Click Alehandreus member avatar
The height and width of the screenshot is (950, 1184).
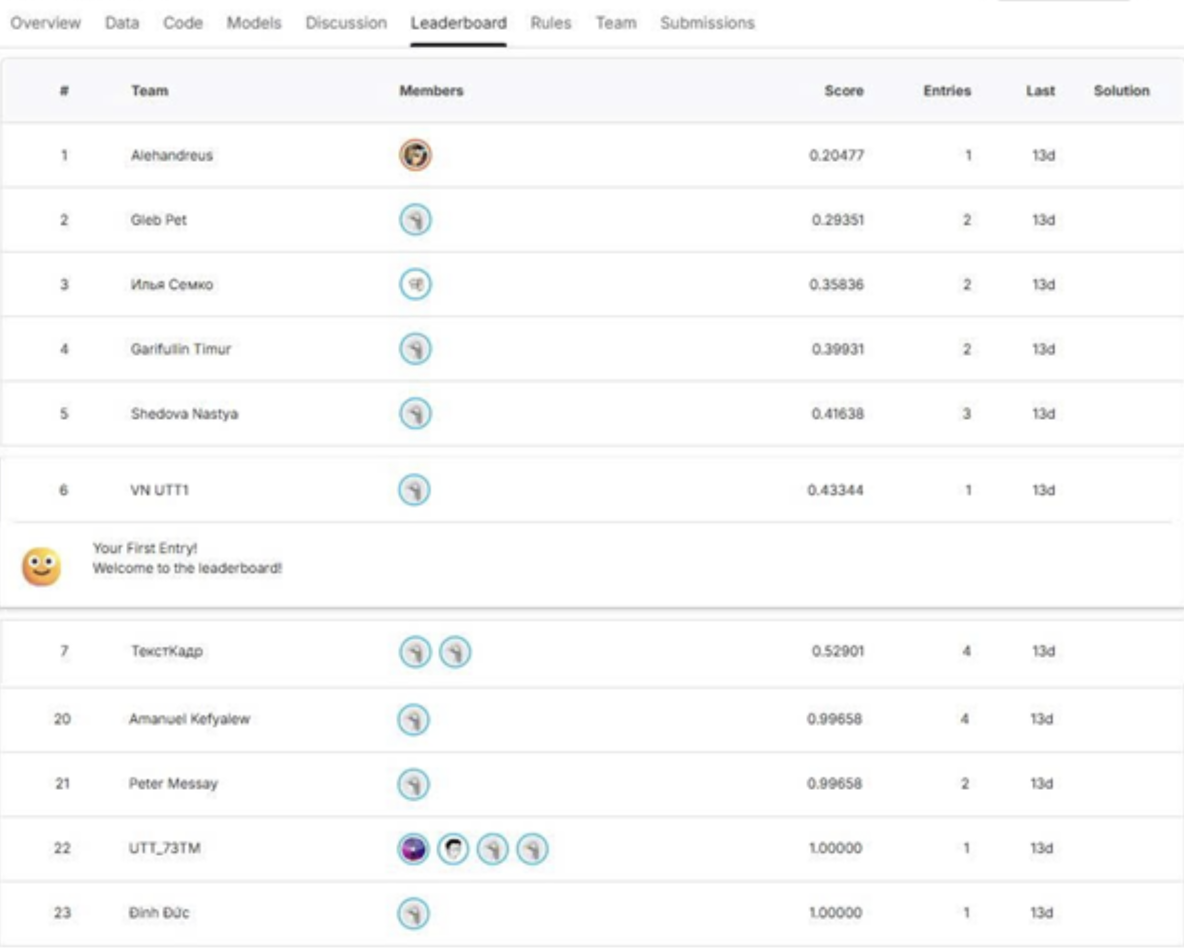415,155
